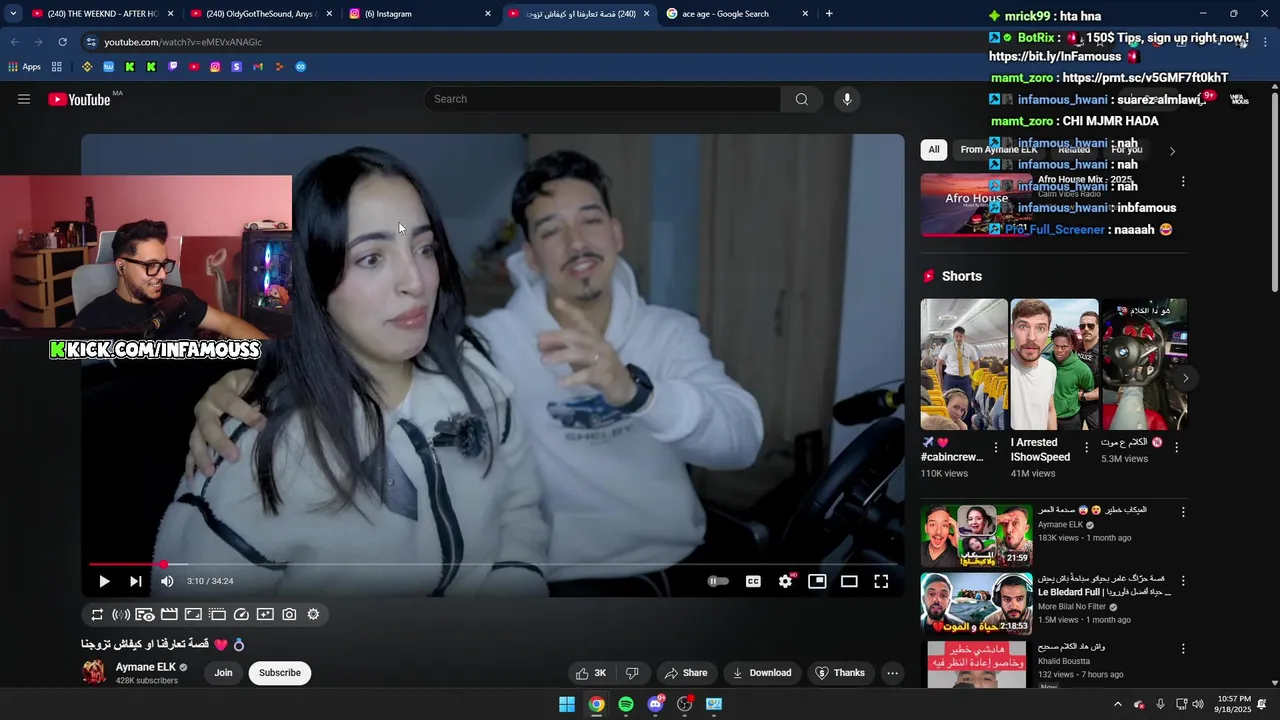Image resolution: width=1280 pixels, height=720 pixels.
Task: Open options for I Arrested IShowSpeed short
Action: pos(1086,448)
